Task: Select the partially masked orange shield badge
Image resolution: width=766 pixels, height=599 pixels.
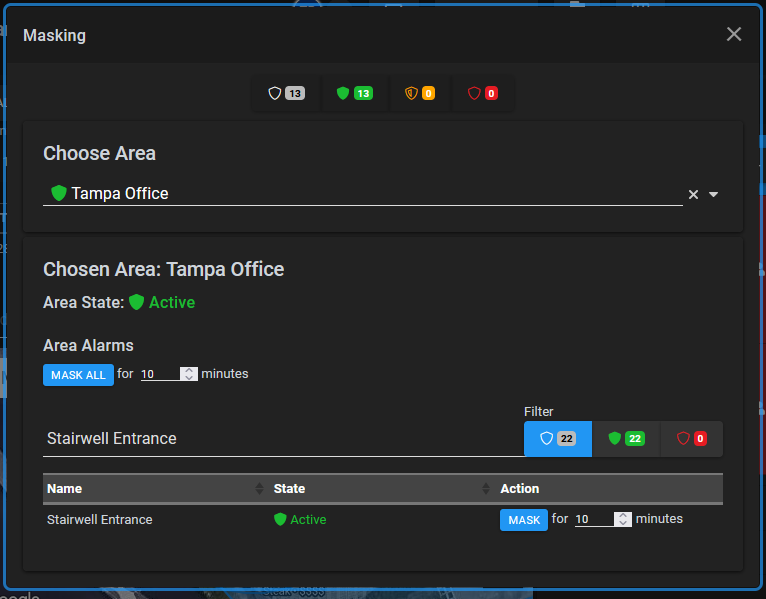Action: tap(420, 93)
